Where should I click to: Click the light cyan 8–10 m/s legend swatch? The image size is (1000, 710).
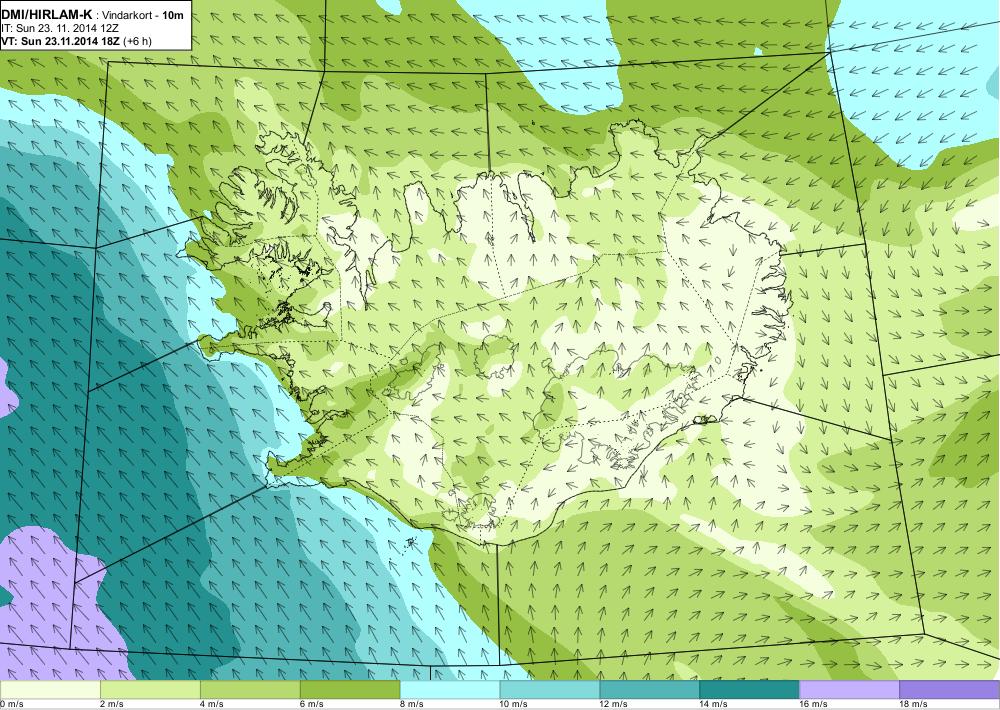point(450,690)
